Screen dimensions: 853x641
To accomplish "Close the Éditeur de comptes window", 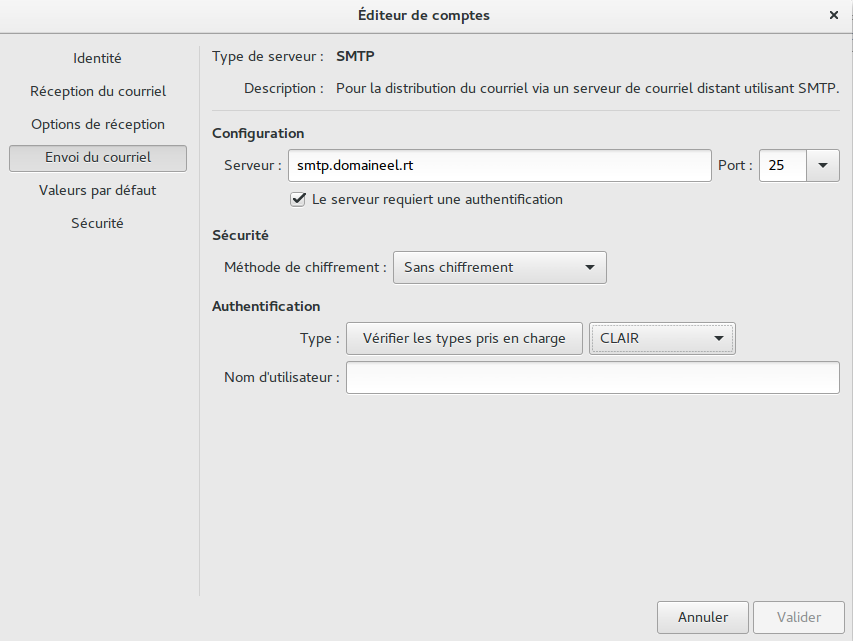I will pos(833,15).
